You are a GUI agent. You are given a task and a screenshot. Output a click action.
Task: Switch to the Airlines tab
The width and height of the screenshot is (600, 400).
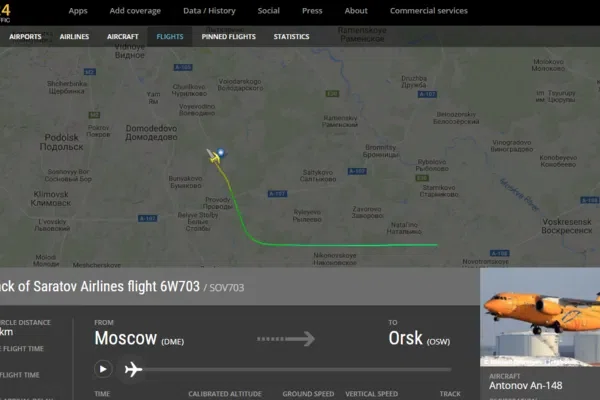click(x=74, y=37)
